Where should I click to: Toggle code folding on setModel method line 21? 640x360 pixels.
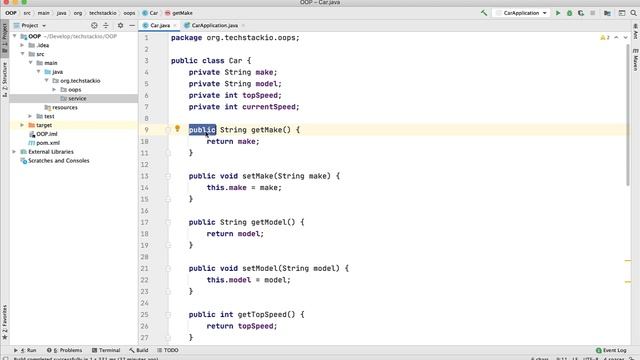point(168,268)
